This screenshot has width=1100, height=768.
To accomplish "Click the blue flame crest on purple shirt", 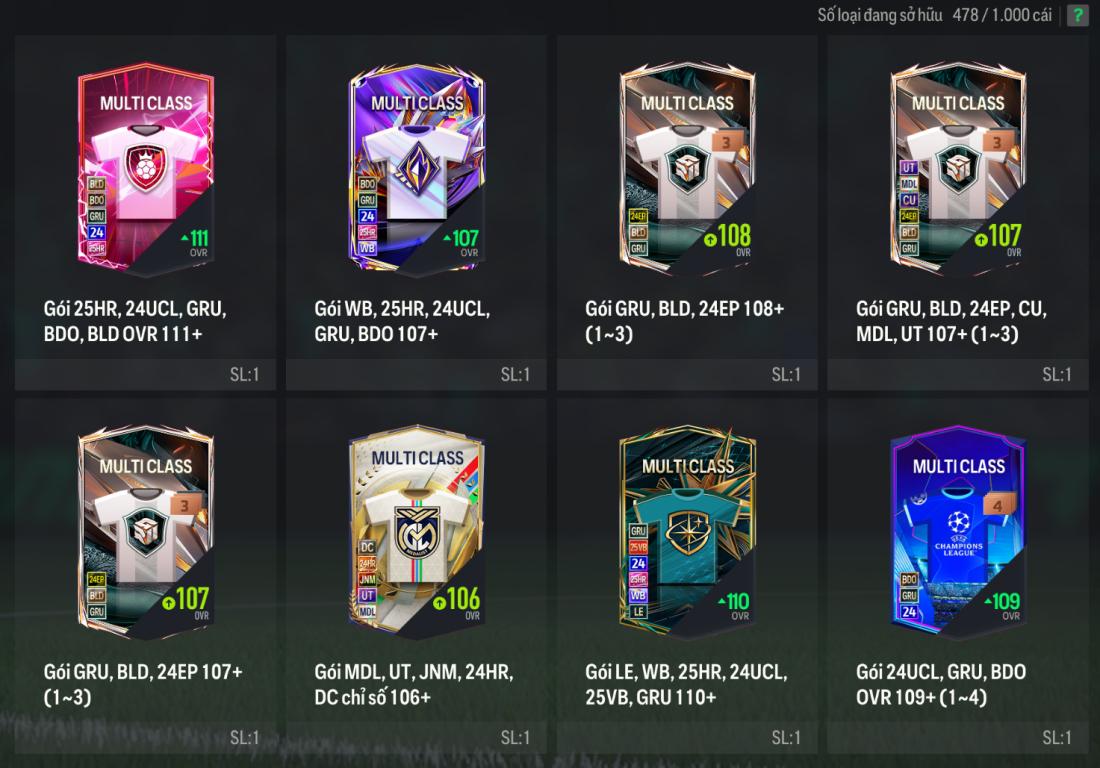I will 417,167.
